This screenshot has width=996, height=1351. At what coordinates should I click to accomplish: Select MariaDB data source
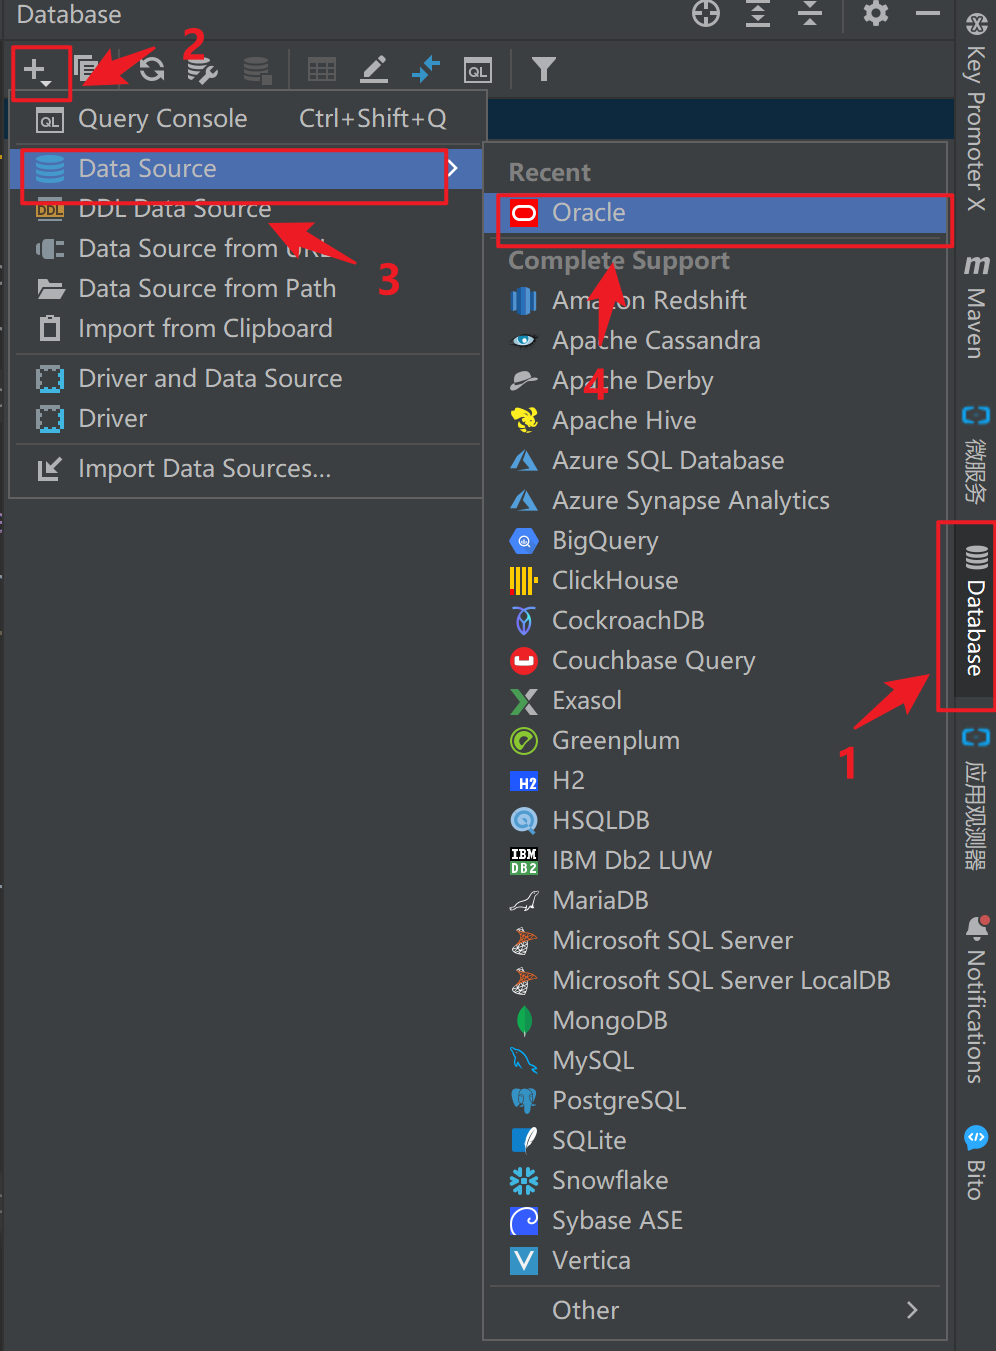(715, 901)
